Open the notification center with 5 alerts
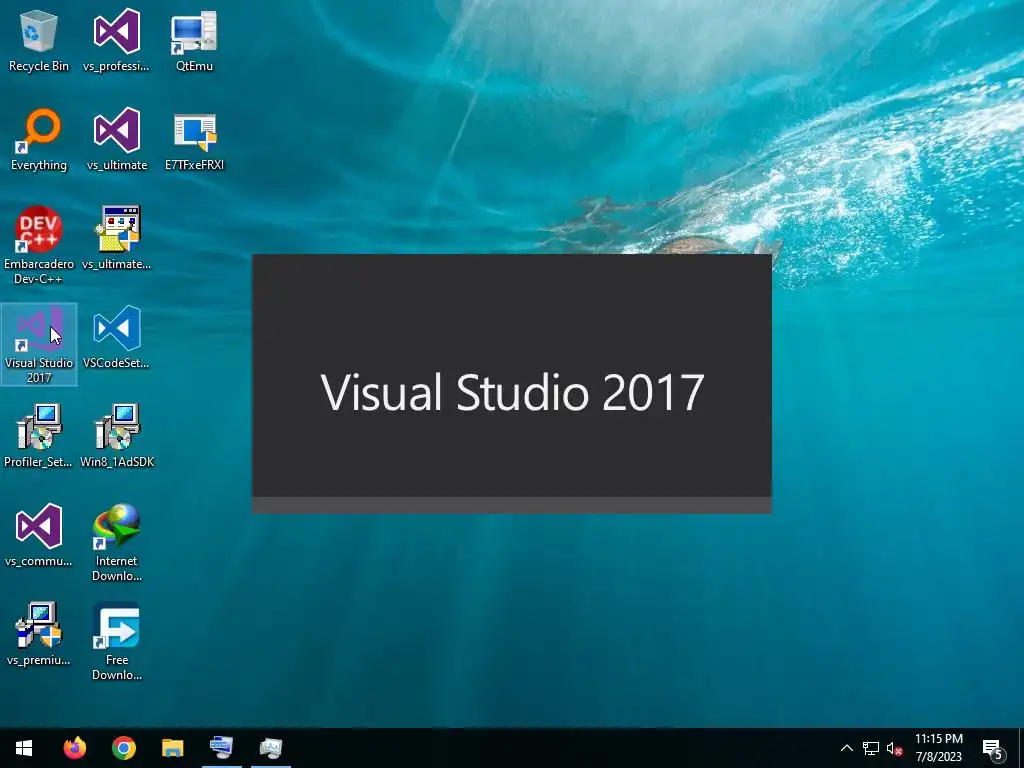 [x=993, y=748]
